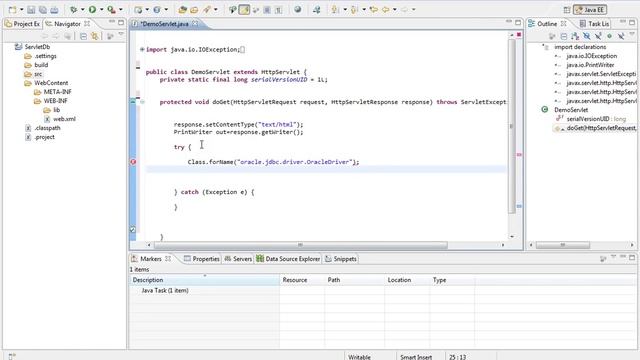Close the Markers view tab X
This screenshot has height=360, width=640.
[x=168, y=259]
